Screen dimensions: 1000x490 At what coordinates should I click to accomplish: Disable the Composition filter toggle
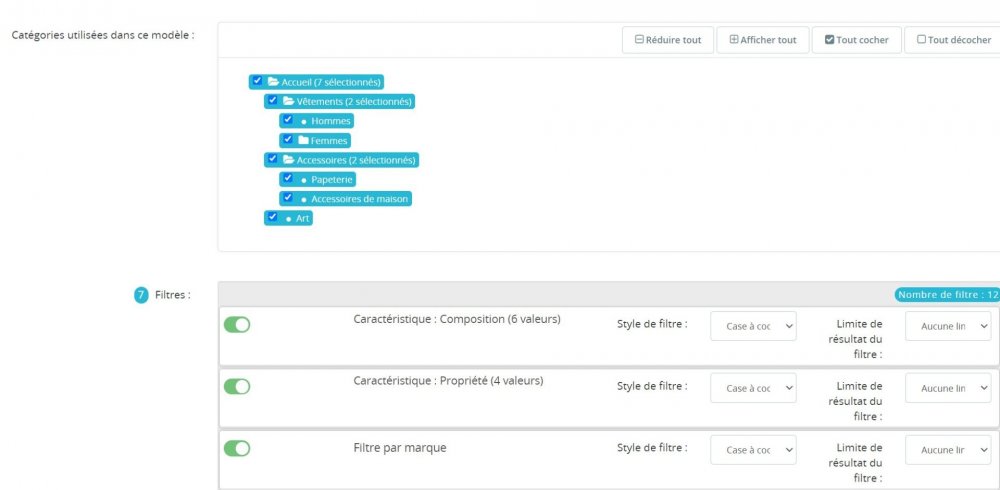237,325
